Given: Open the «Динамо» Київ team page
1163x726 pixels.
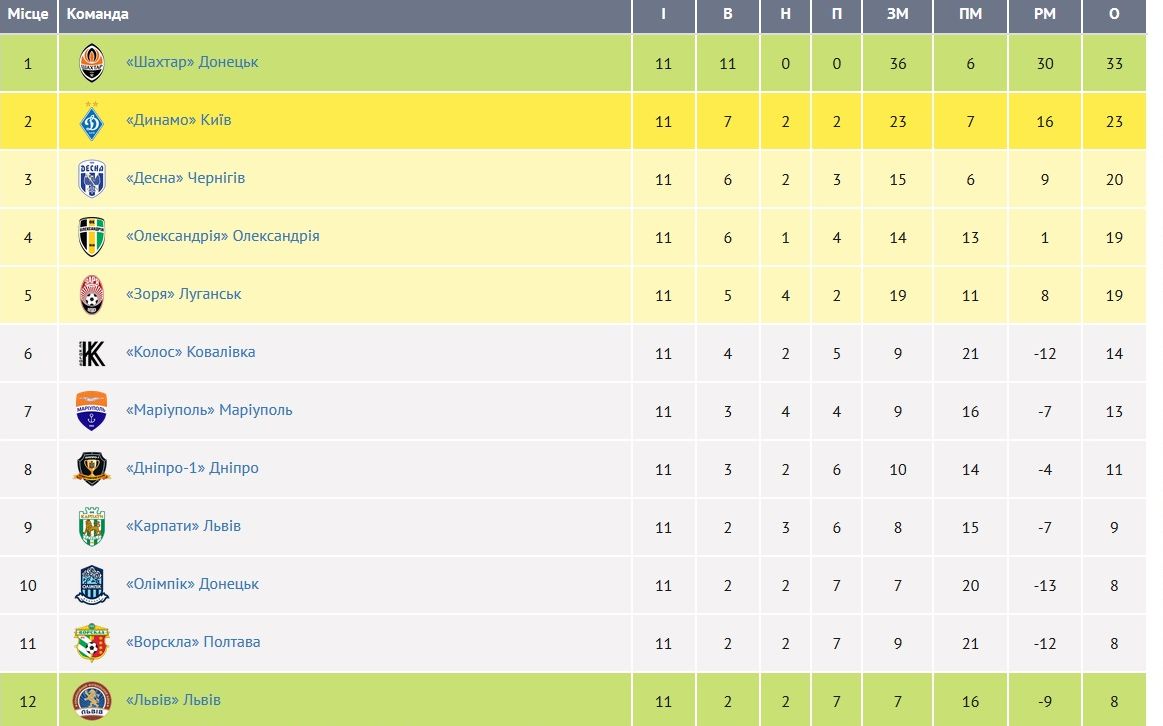Looking at the screenshot, I should [x=179, y=120].
